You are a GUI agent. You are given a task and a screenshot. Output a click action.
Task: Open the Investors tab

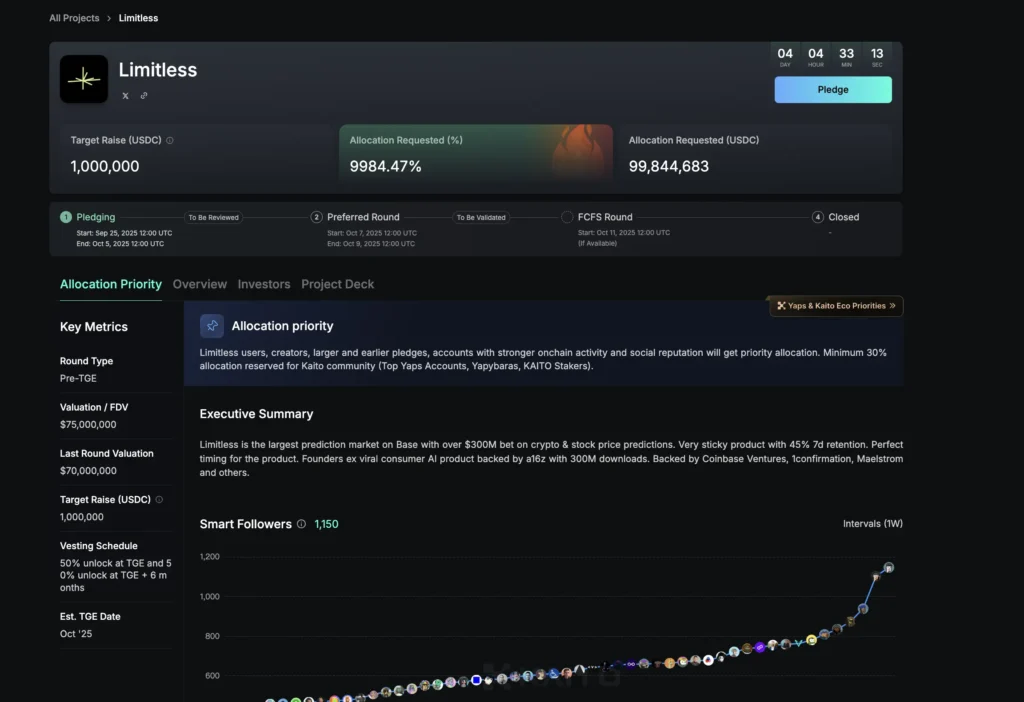click(264, 284)
